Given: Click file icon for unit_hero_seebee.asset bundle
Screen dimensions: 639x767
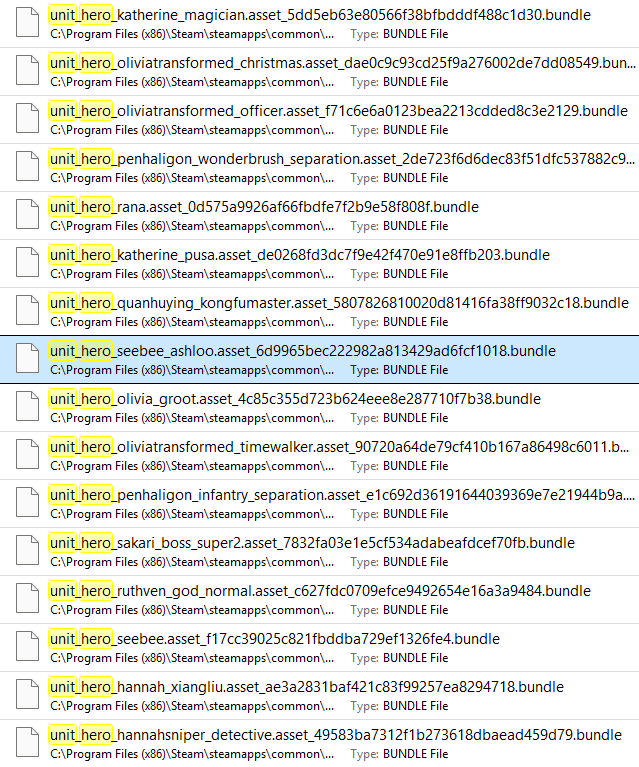Looking at the screenshot, I should coord(27,646).
